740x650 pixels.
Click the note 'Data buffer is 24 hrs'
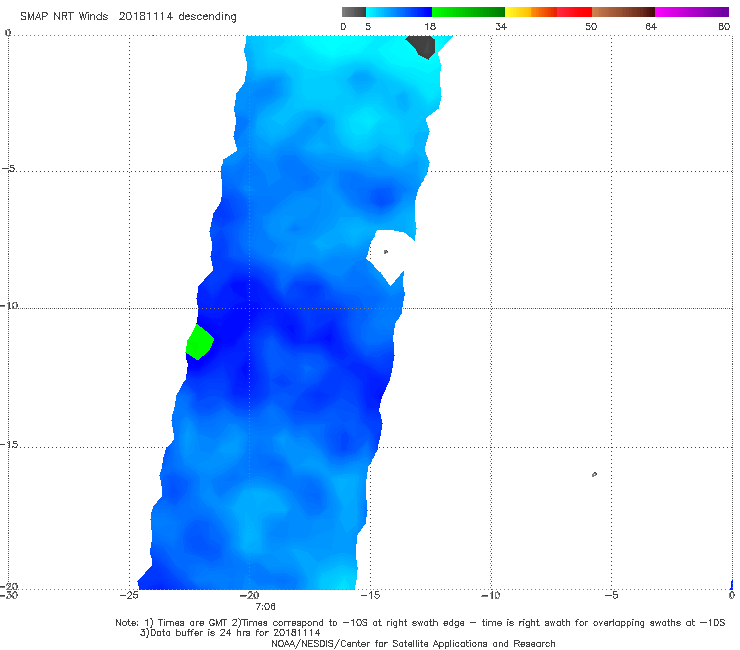tap(200, 633)
